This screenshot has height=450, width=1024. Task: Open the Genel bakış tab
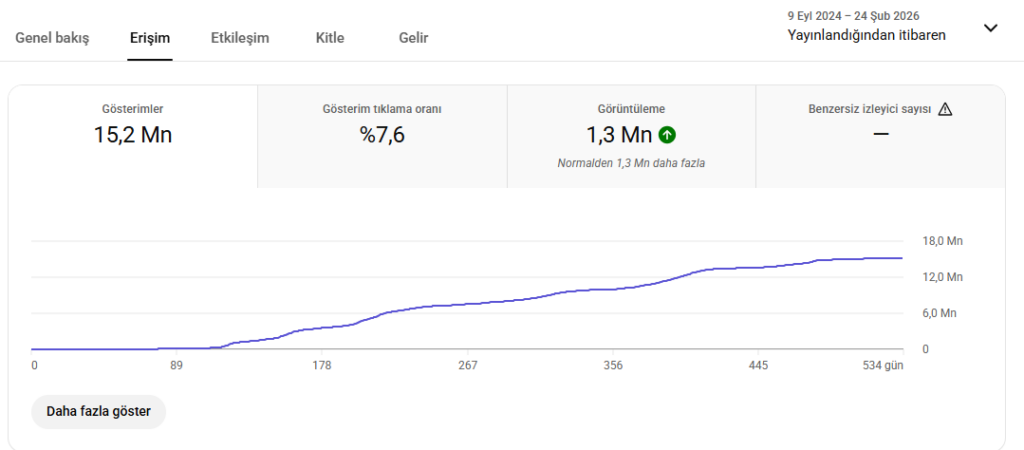tap(52, 38)
